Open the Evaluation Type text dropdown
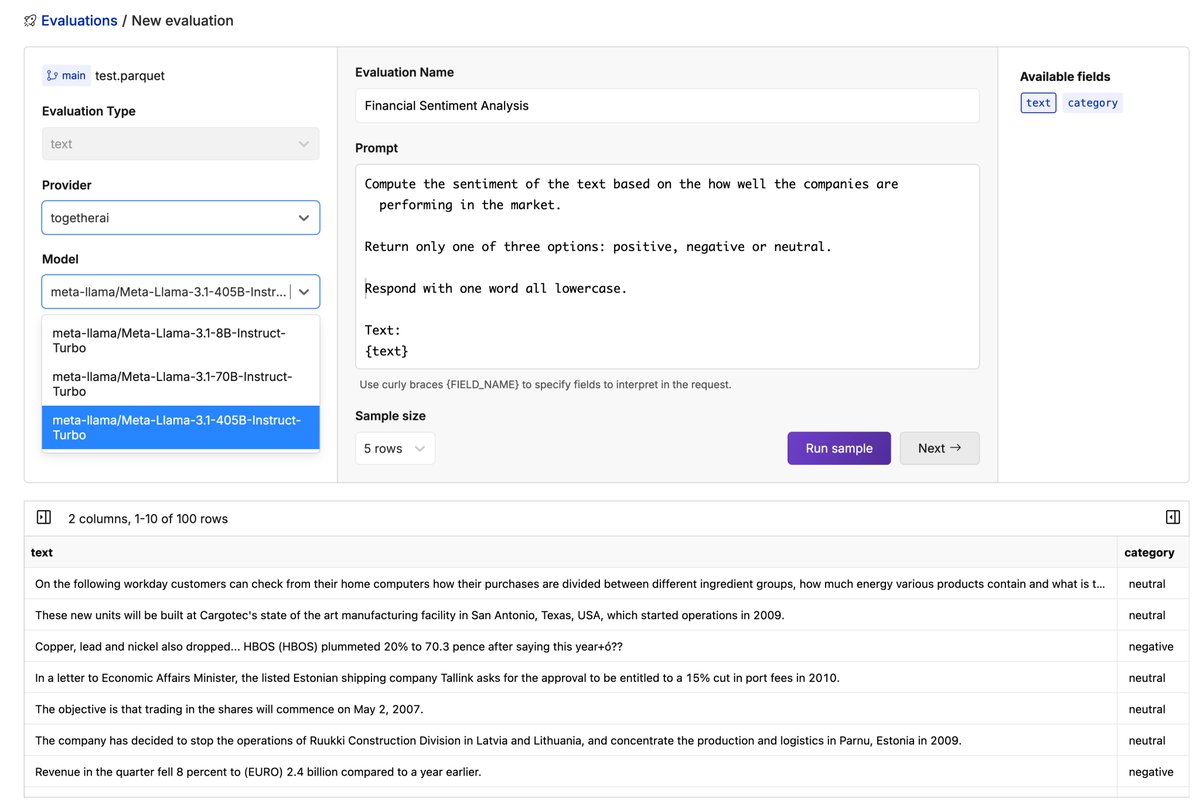Viewport: 1200px width, 802px height. [x=181, y=144]
